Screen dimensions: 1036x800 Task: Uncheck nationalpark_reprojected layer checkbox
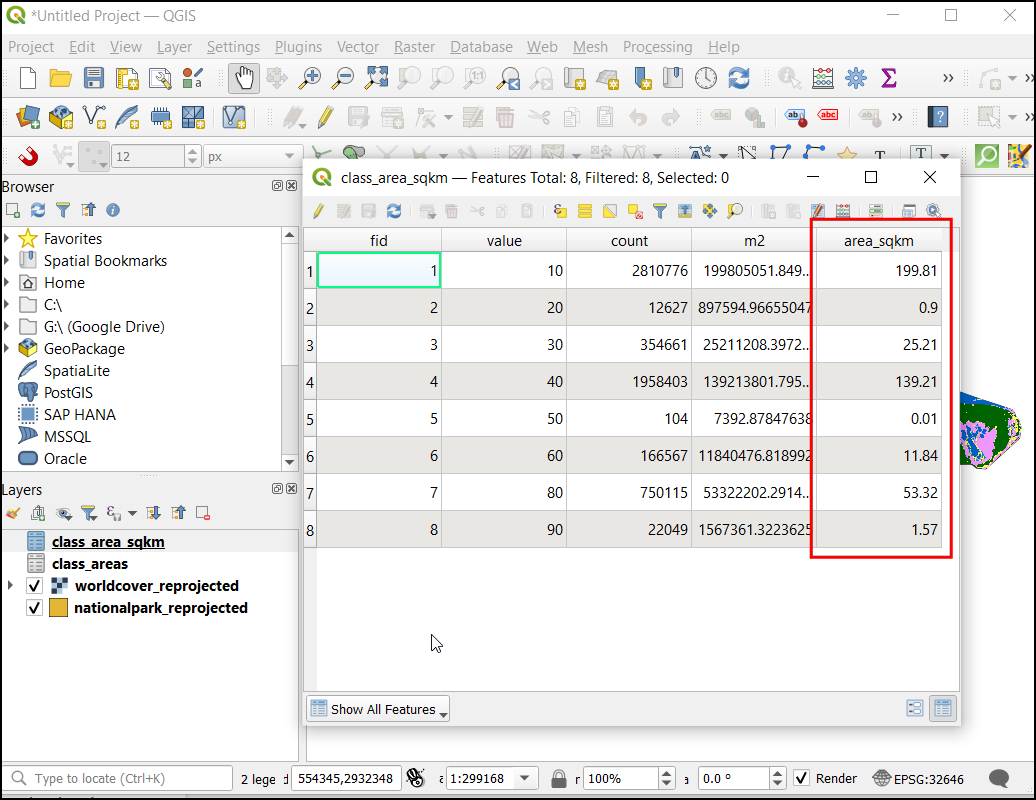coord(34,608)
